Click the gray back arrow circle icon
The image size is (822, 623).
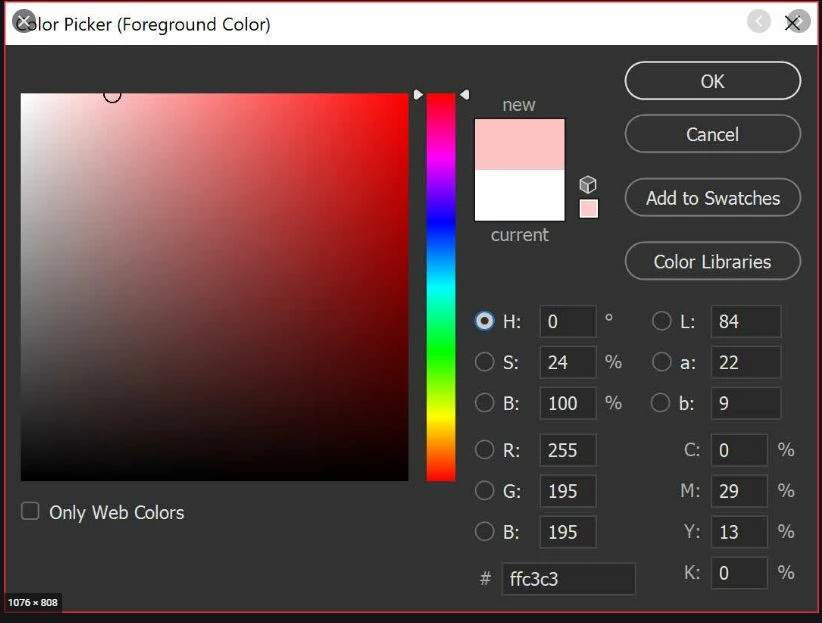(x=759, y=22)
